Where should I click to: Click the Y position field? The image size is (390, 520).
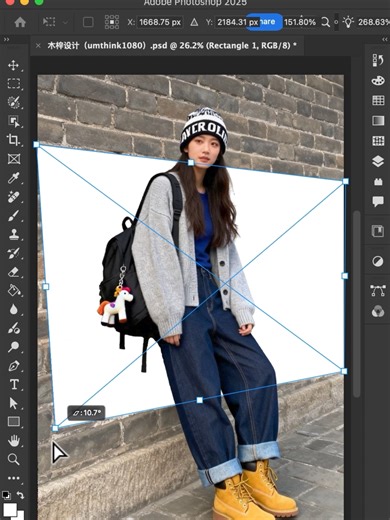pos(238,22)
